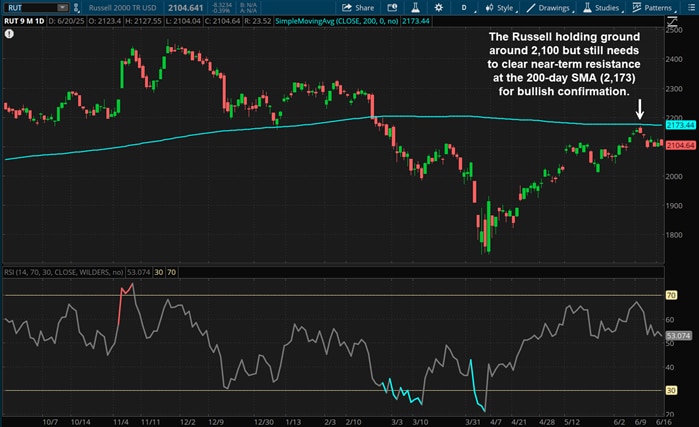The image size is (699, 427).
Task: Click the red 2104.64 price axis bubble
Action: (x=680, y=145)
